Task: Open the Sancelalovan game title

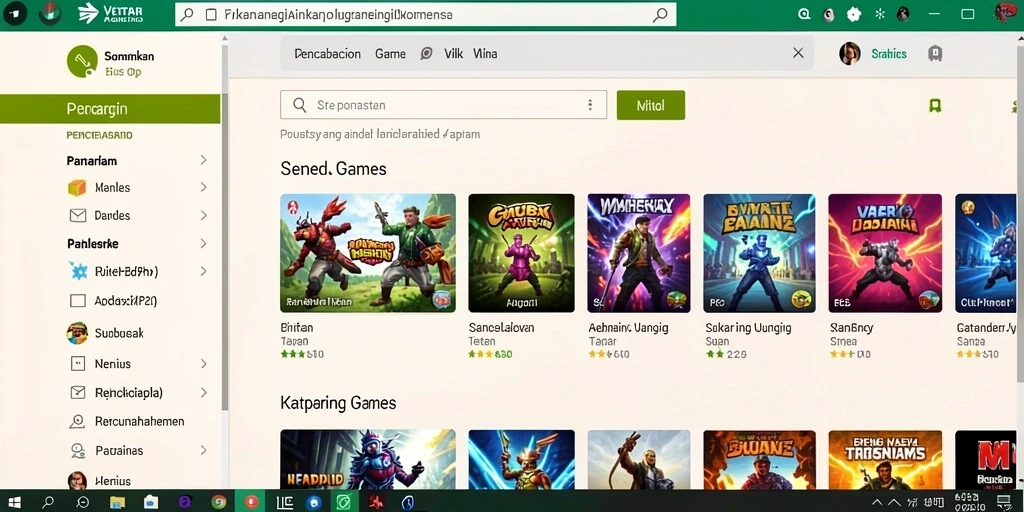Action: tap(501, 328)
